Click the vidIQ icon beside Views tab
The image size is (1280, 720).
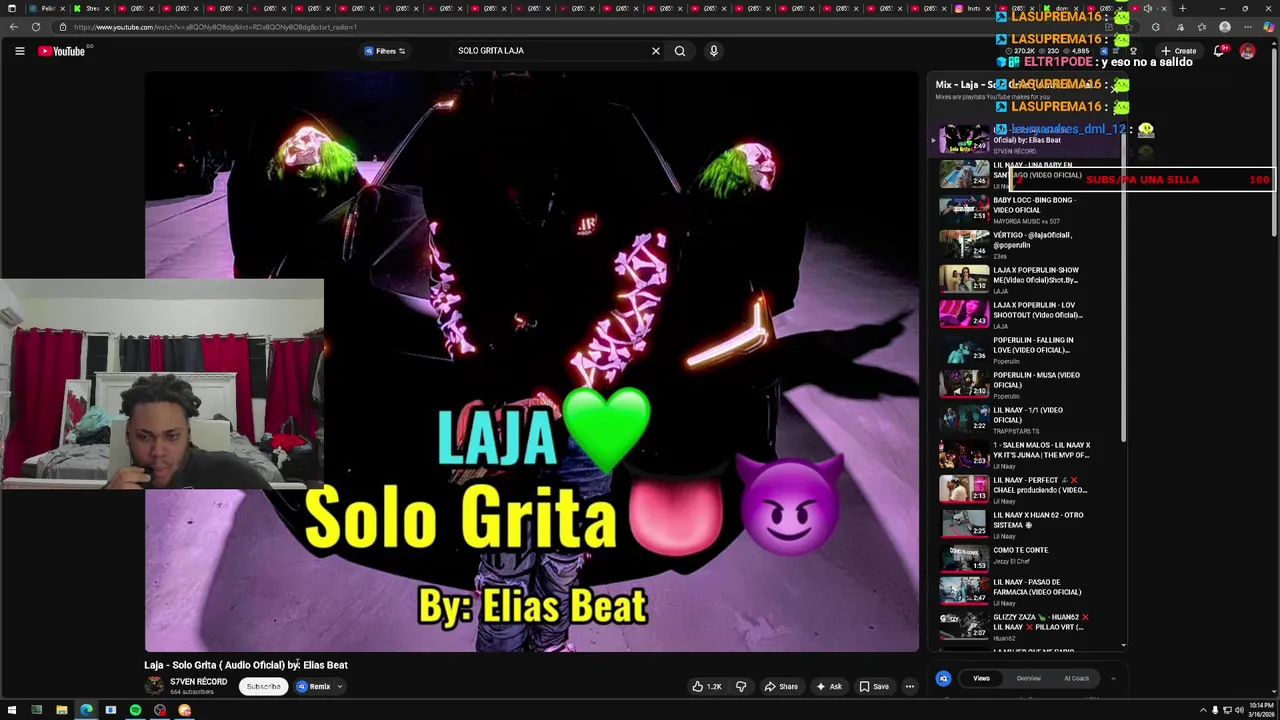coord(943,679)
